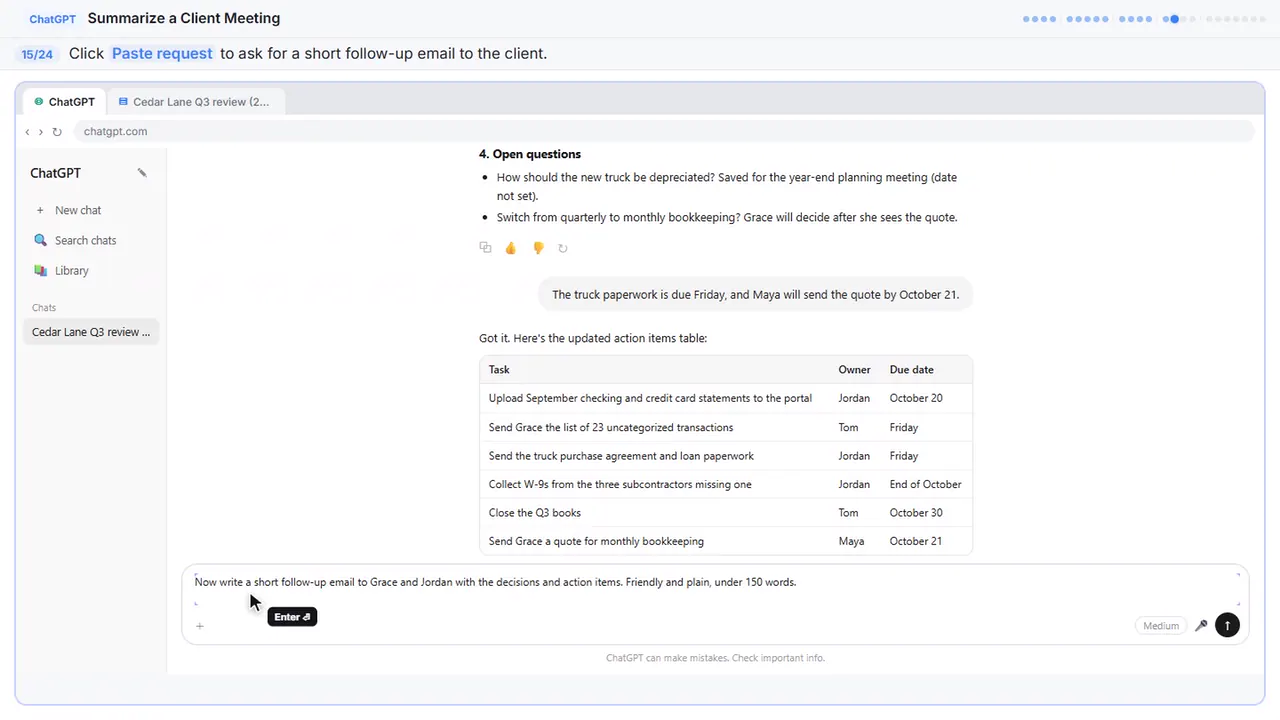Switch to the Cedar Lane Q3 review tab
This screenshot has height=720, width=1280.
click(x=194, y=102)
